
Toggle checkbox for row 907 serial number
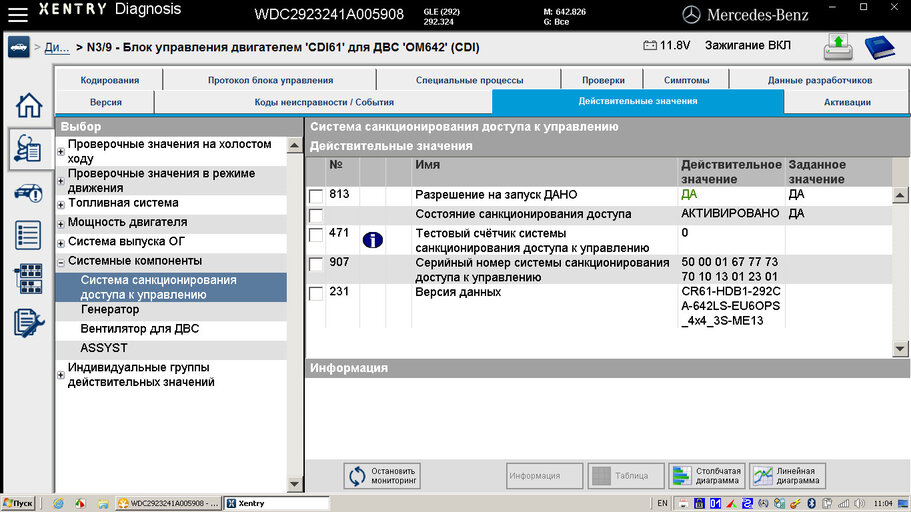click(x=315, y=264)
